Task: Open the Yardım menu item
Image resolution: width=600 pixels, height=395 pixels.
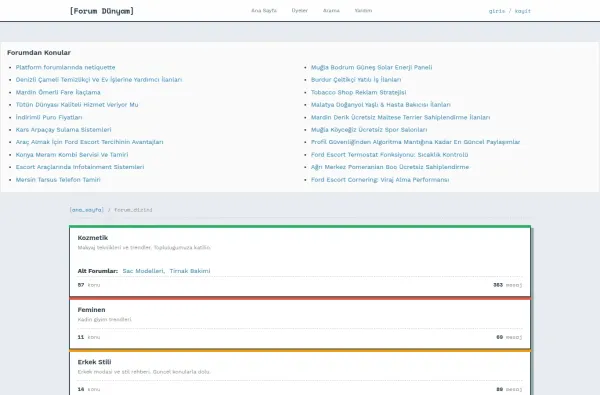Action: click(363, 11)
